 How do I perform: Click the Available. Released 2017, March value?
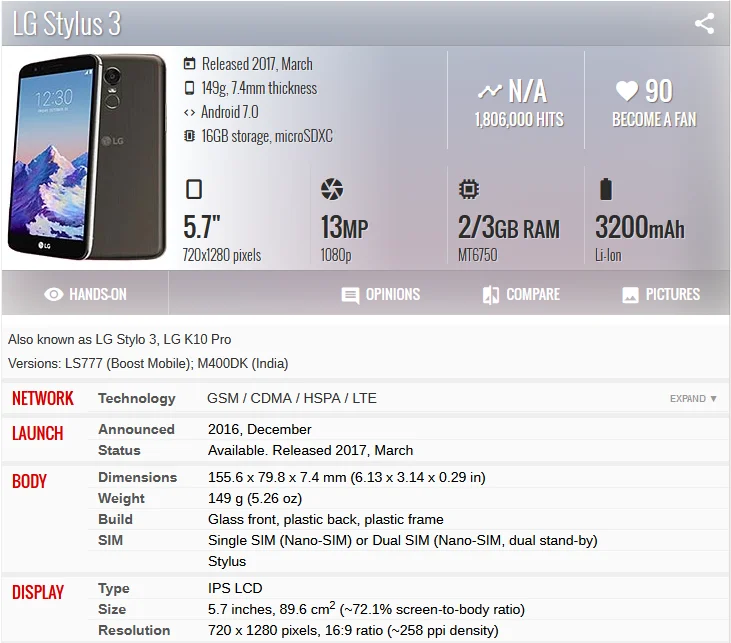click(310, 450)
